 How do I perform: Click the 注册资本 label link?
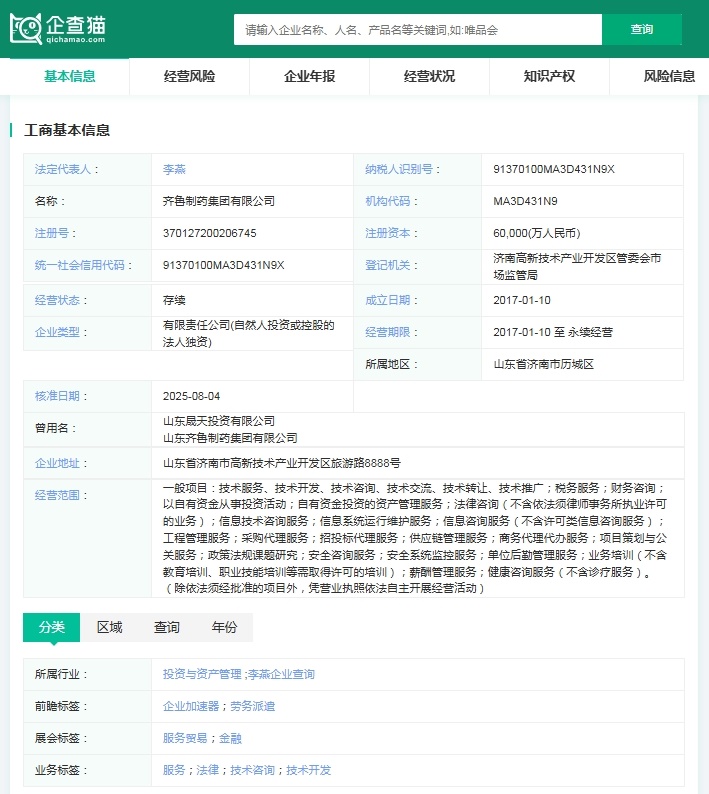point(387,233)
